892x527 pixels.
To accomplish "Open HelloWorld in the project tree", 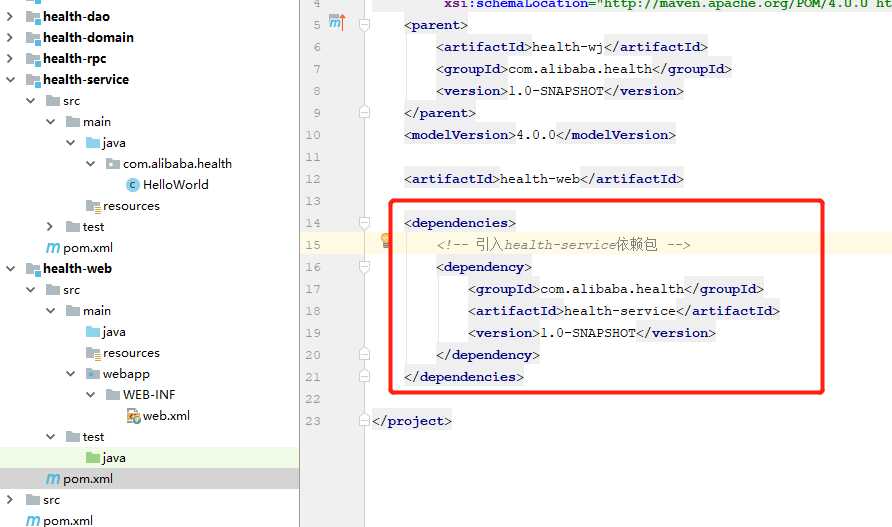I will click(x=176, y=185).
